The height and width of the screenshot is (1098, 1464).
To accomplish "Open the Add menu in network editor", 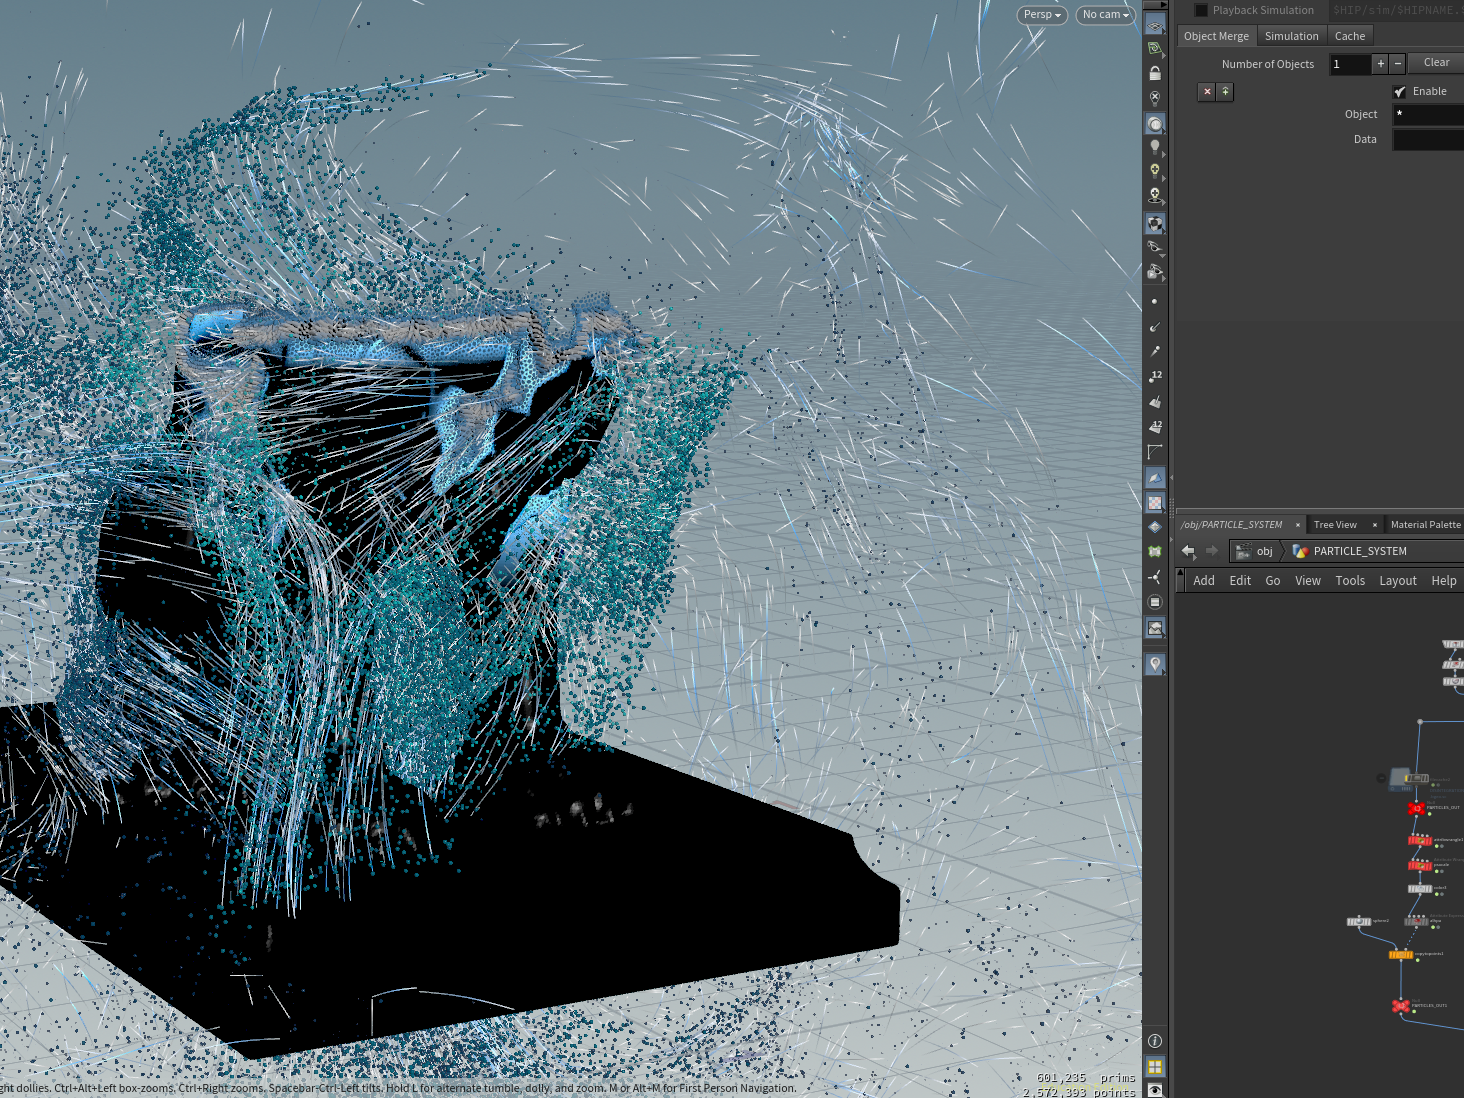I will pyautogui.click(x=1204, y=581).
